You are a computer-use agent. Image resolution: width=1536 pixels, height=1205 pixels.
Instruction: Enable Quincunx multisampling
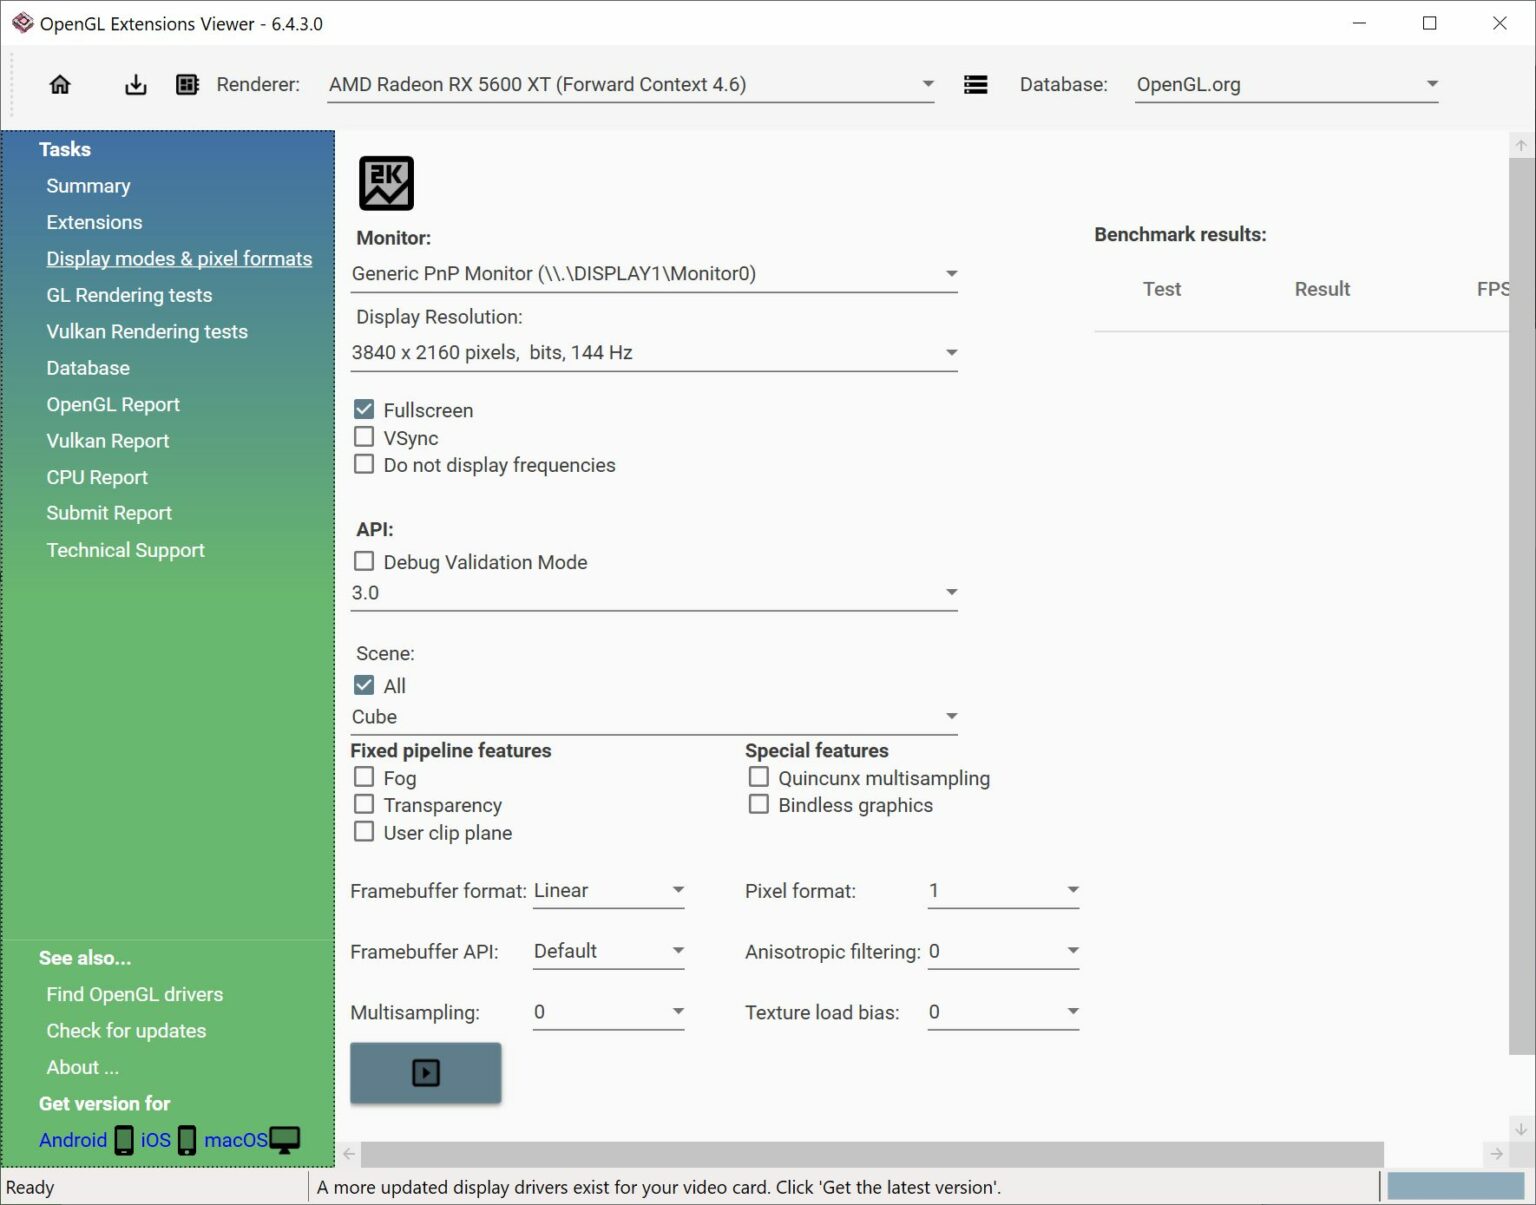pyautogui.click(x=759, y=777)
